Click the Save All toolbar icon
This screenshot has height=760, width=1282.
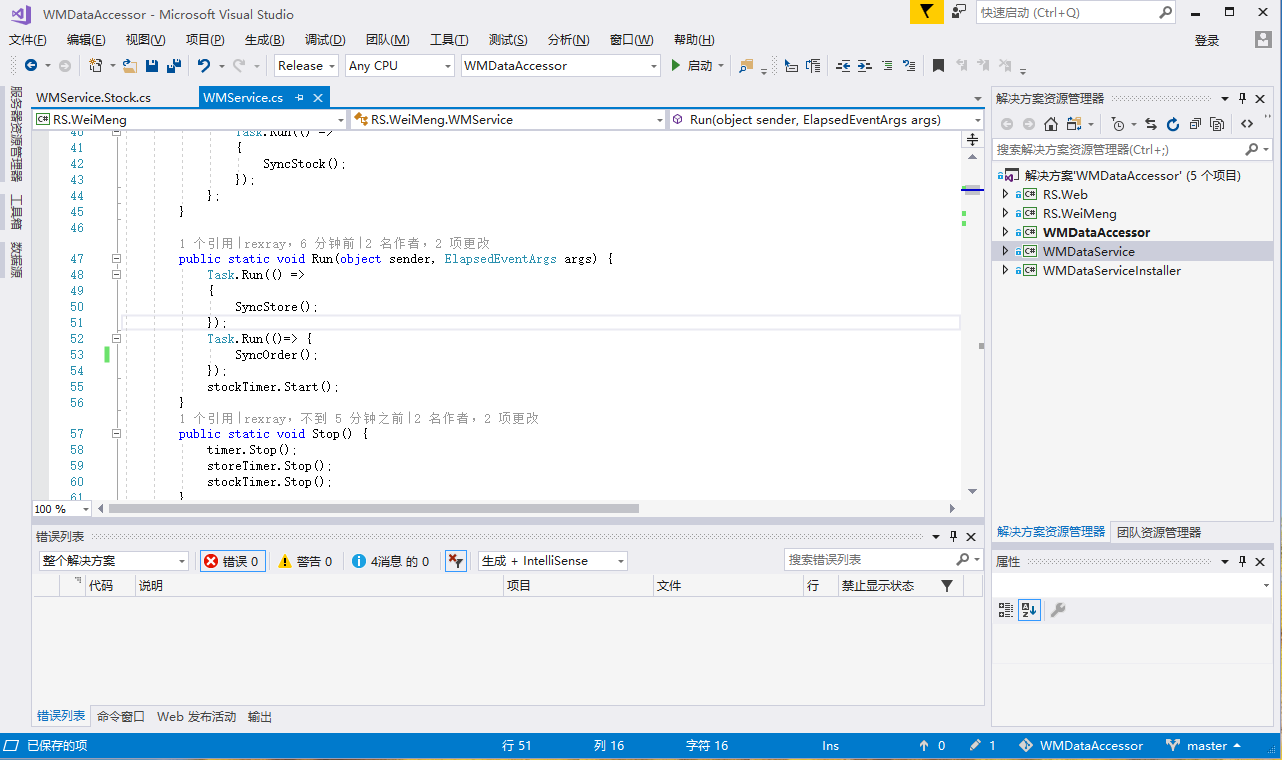point(174,66)
